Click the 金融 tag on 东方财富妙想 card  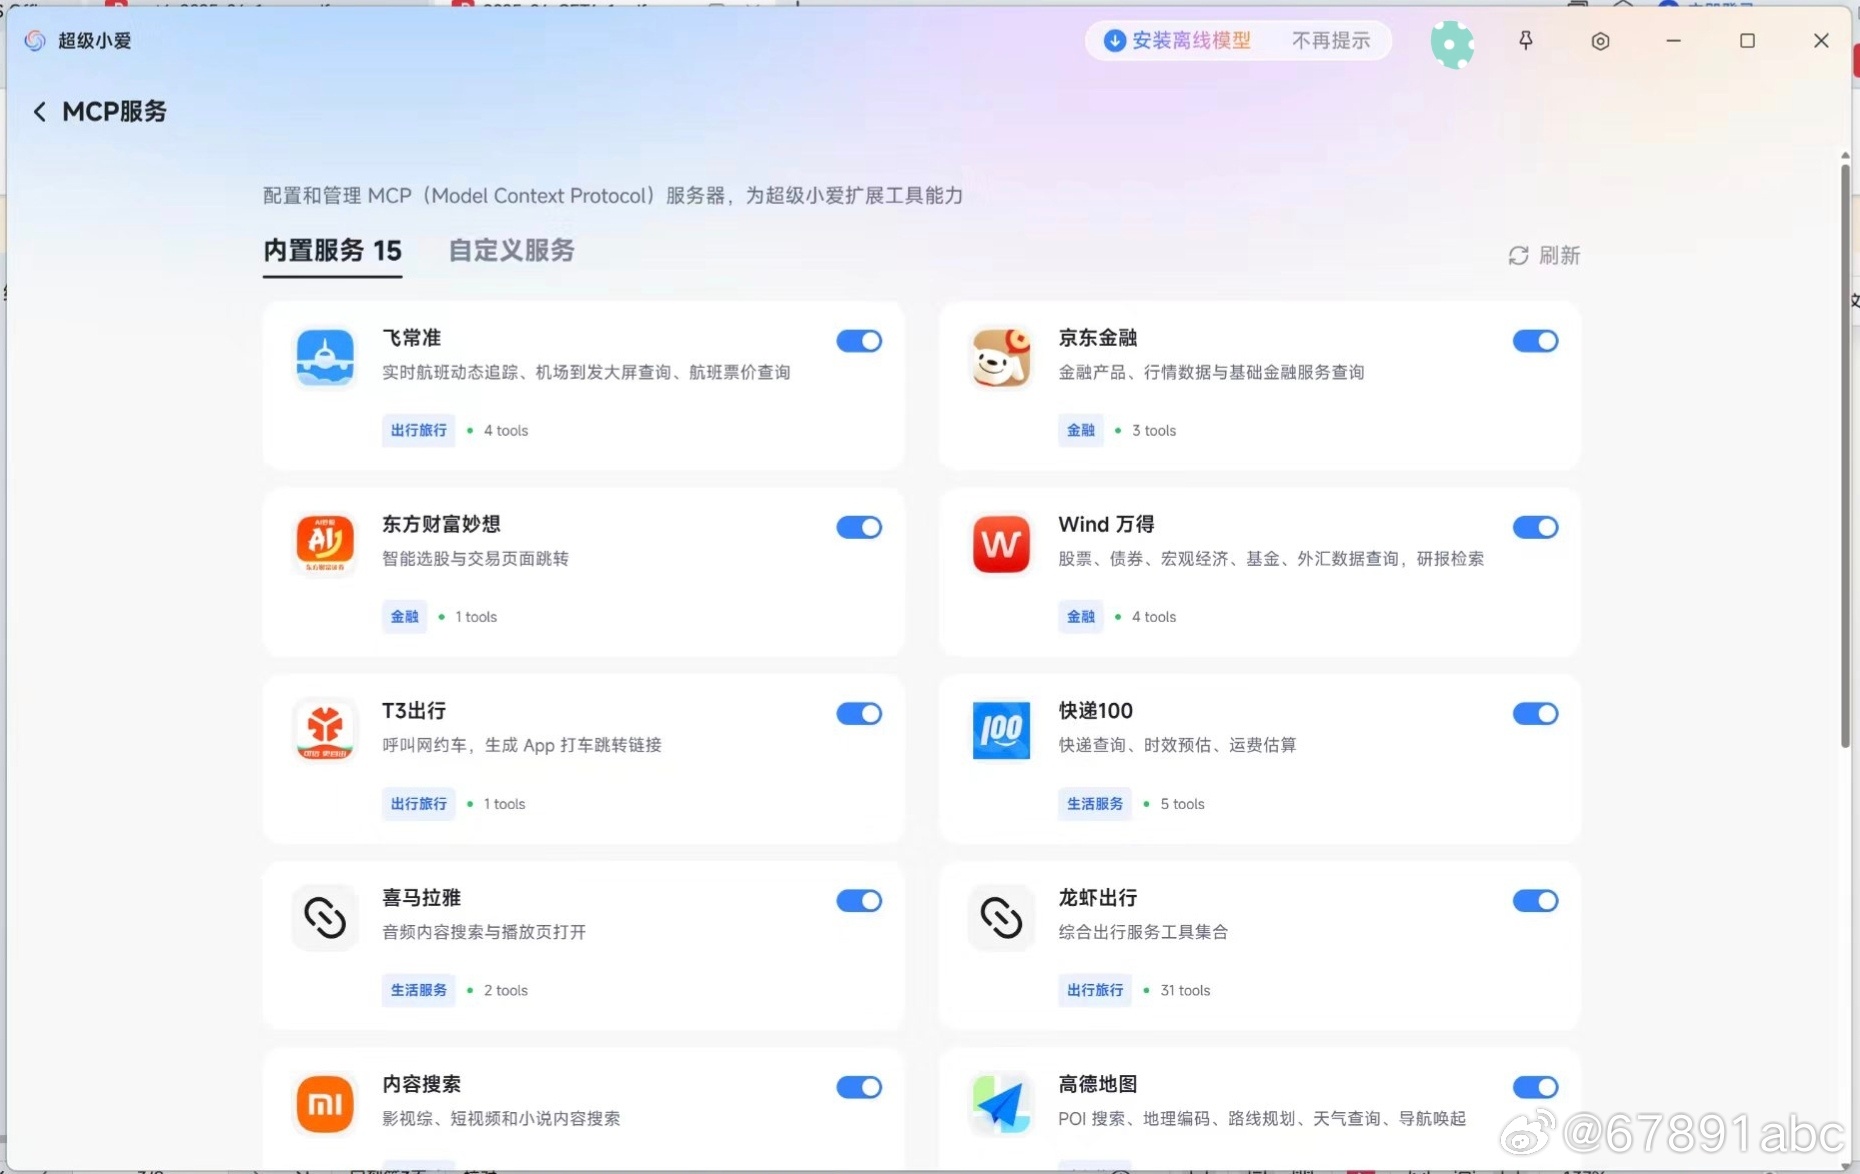404,616
